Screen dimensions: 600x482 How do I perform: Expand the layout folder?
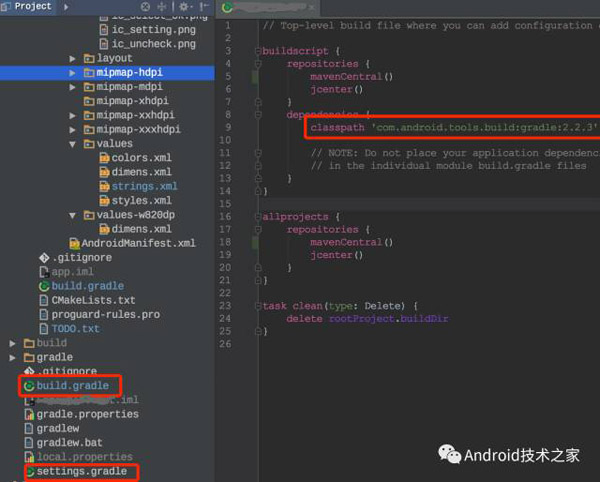pyautogui.click(x=72, y=59)
